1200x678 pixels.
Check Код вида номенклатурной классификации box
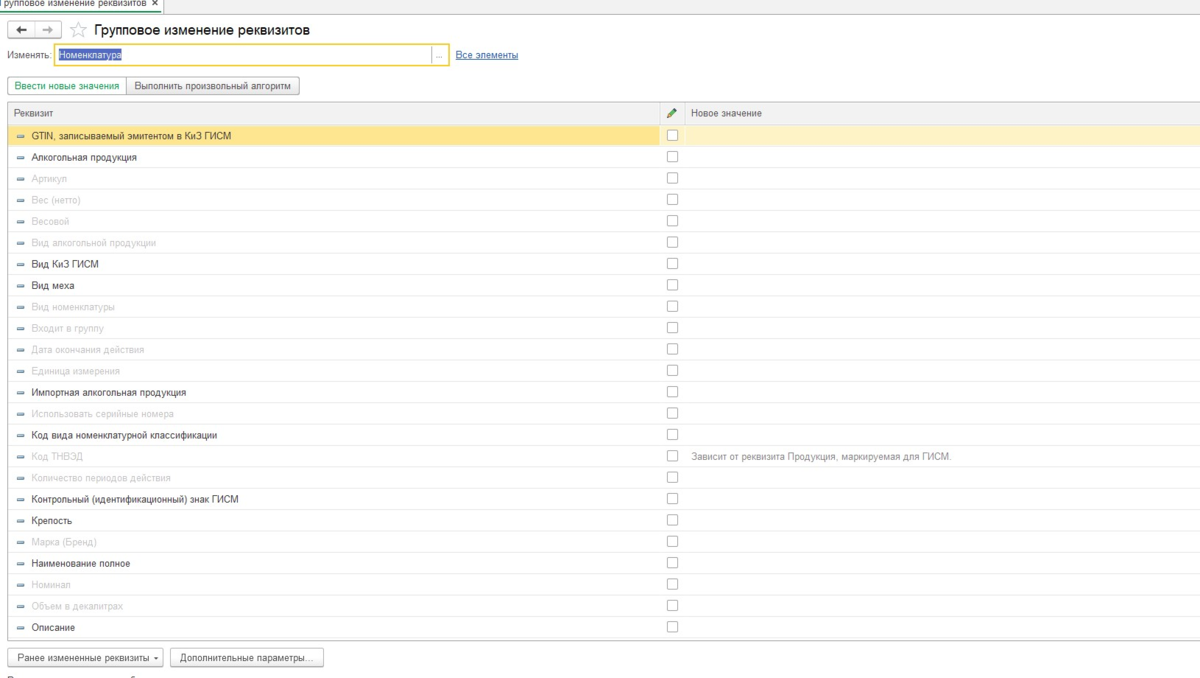pyautogui.click(x=672, y=435)
